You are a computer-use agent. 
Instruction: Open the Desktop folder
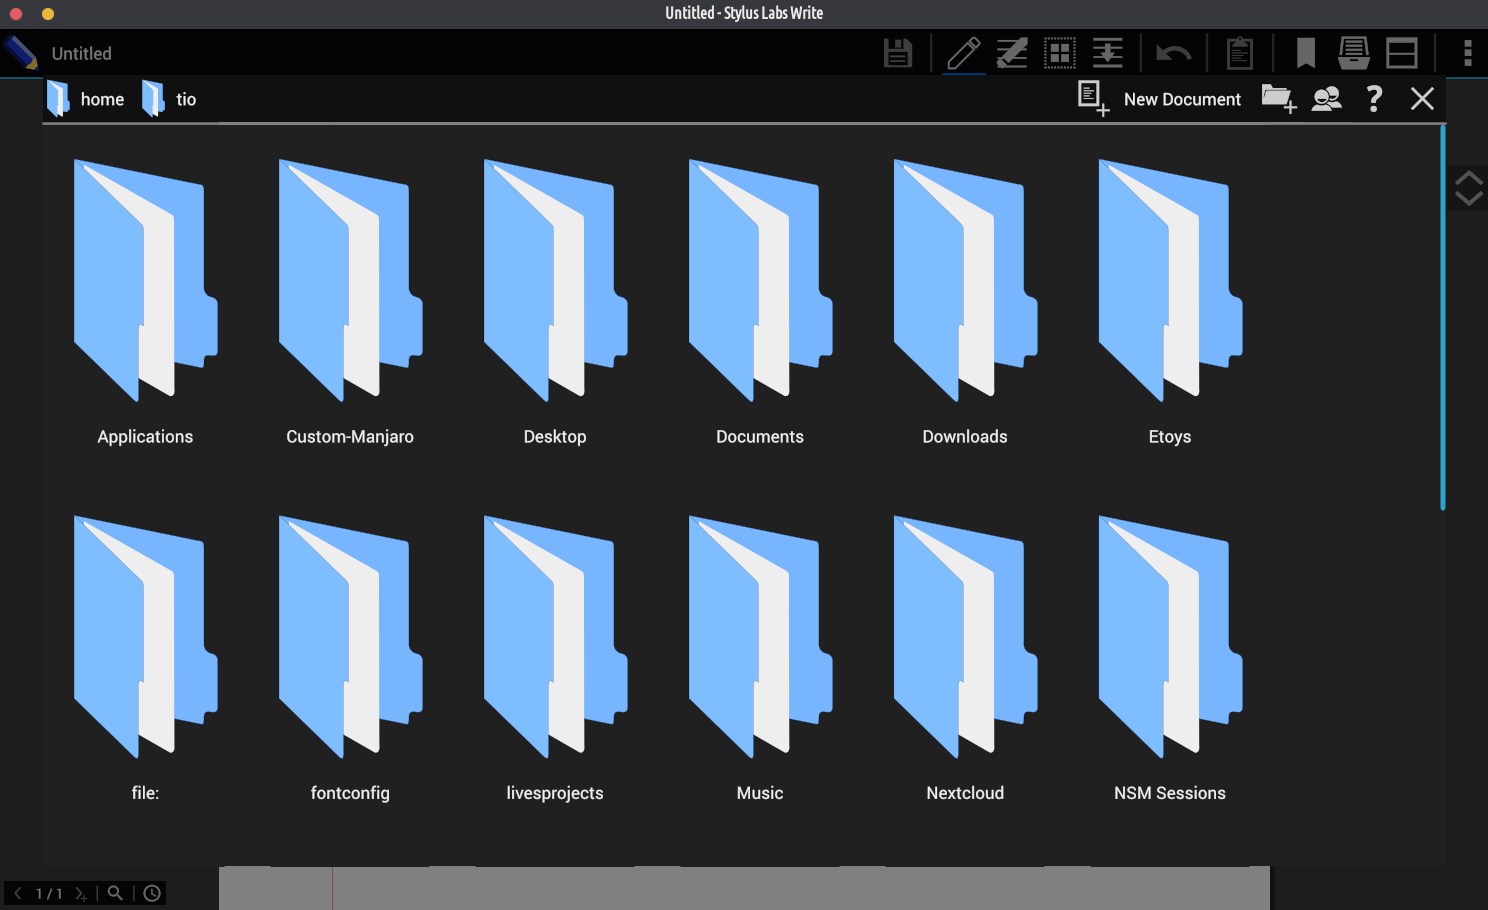pyautogui.click(x=555, y=301)
